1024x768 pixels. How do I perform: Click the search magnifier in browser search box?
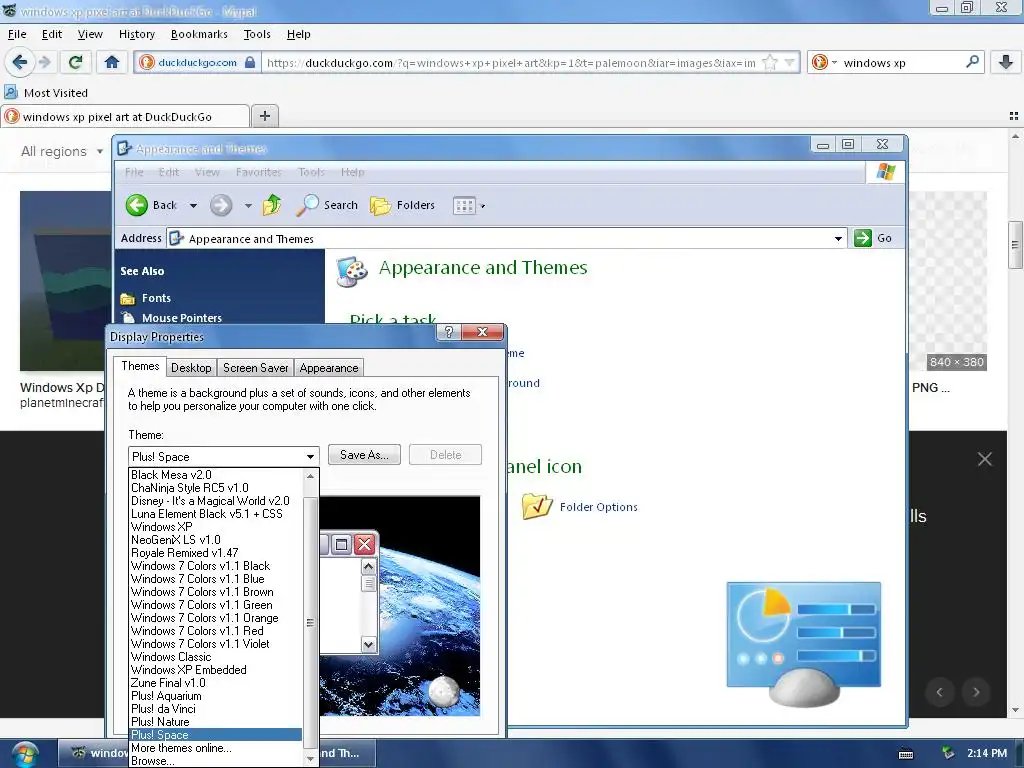pyautogui.click(x=972, y=62)
